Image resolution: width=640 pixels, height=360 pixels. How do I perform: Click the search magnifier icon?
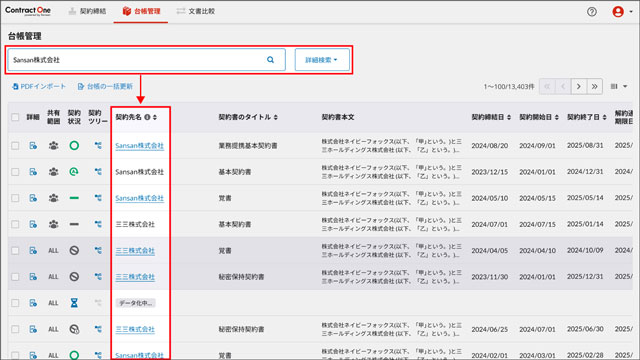[x=270, y=60]
